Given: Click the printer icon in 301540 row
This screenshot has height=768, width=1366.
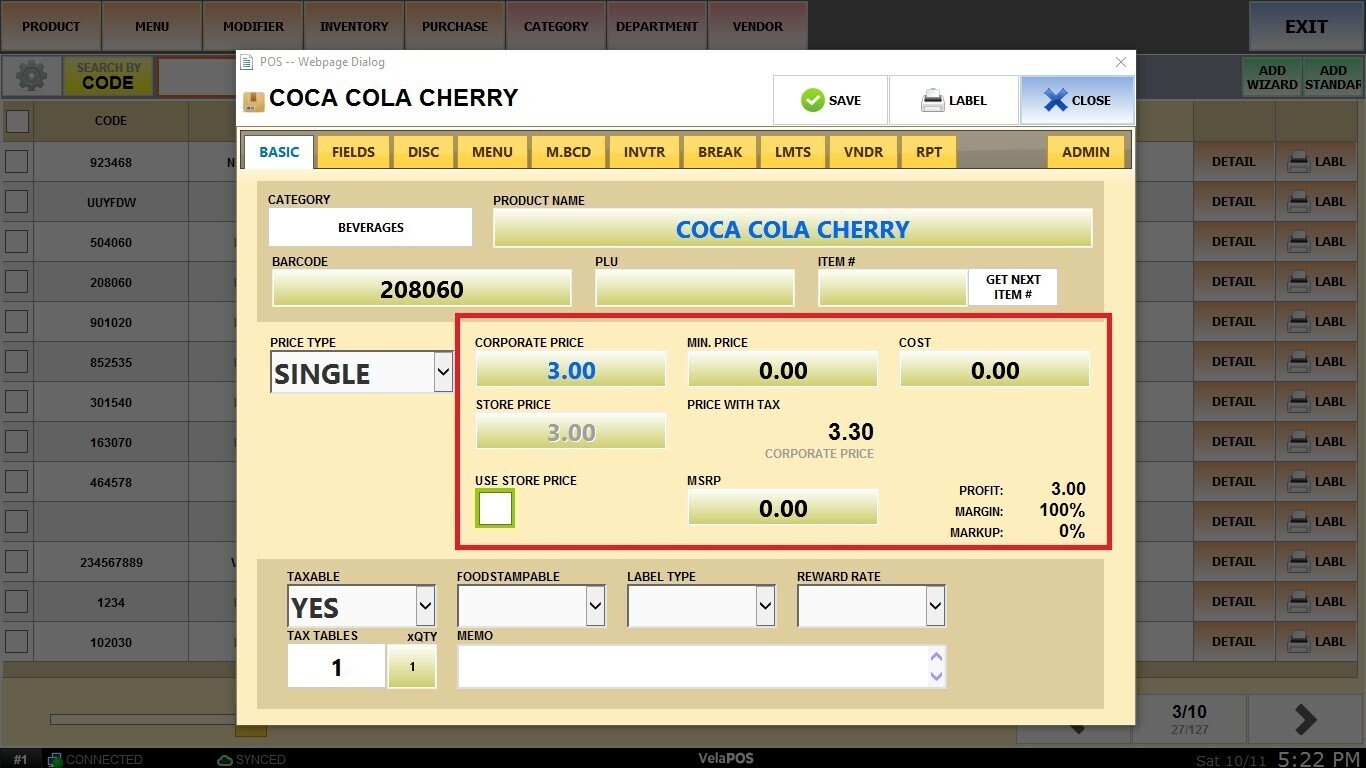Looking at the screenshot, I should [1298, 402].
